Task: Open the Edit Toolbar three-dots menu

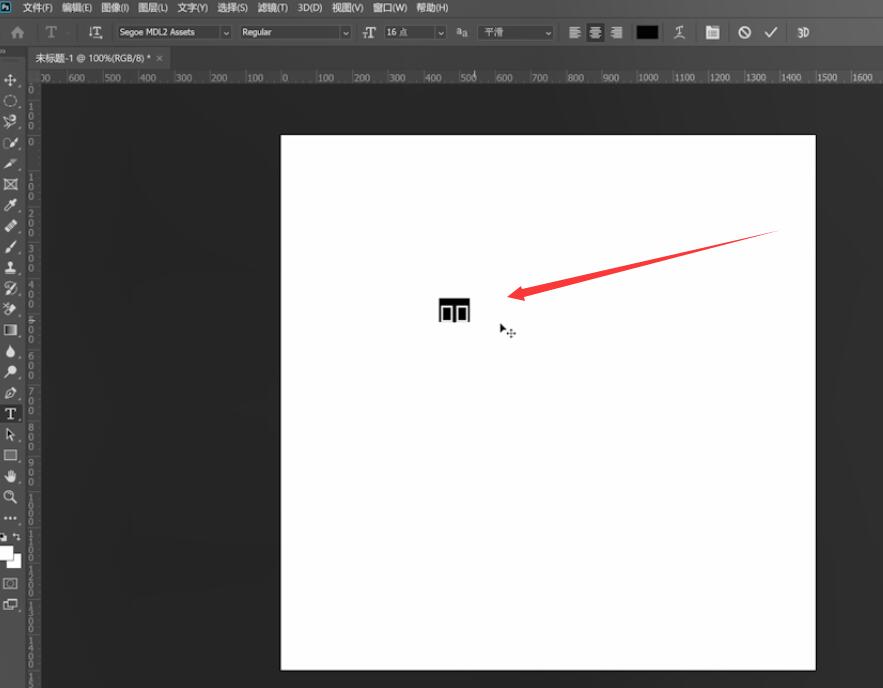Action: (x=10, y=517)
